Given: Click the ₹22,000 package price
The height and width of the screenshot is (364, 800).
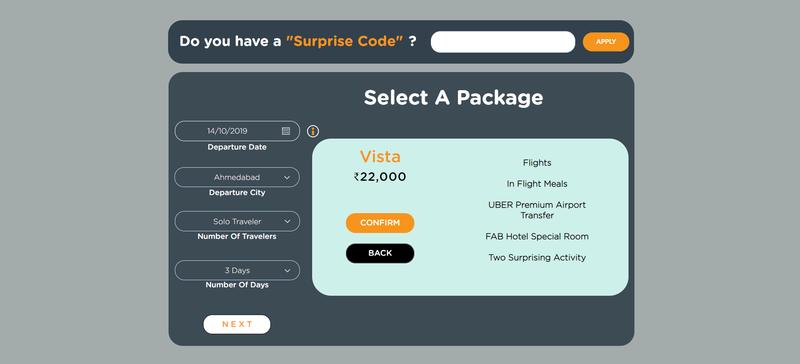Looking at the screenshot, I should coord(380,177).
